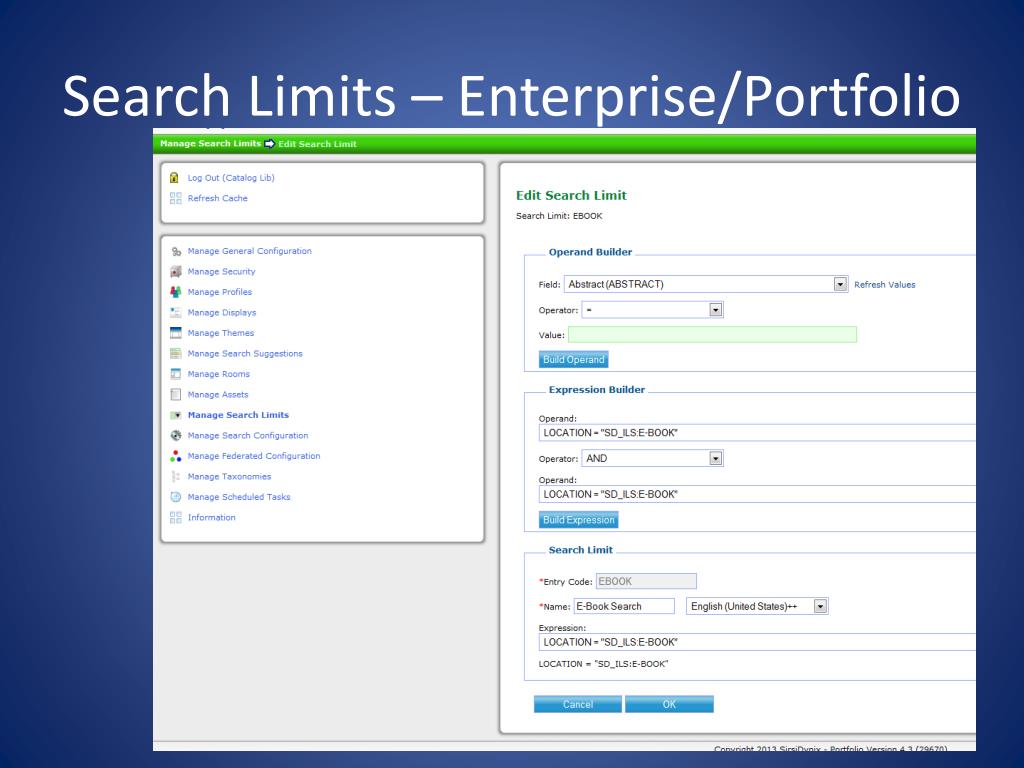Click the Manage Search Limits icon
The image size is (1024, 768).
click(x=176, y=415)
